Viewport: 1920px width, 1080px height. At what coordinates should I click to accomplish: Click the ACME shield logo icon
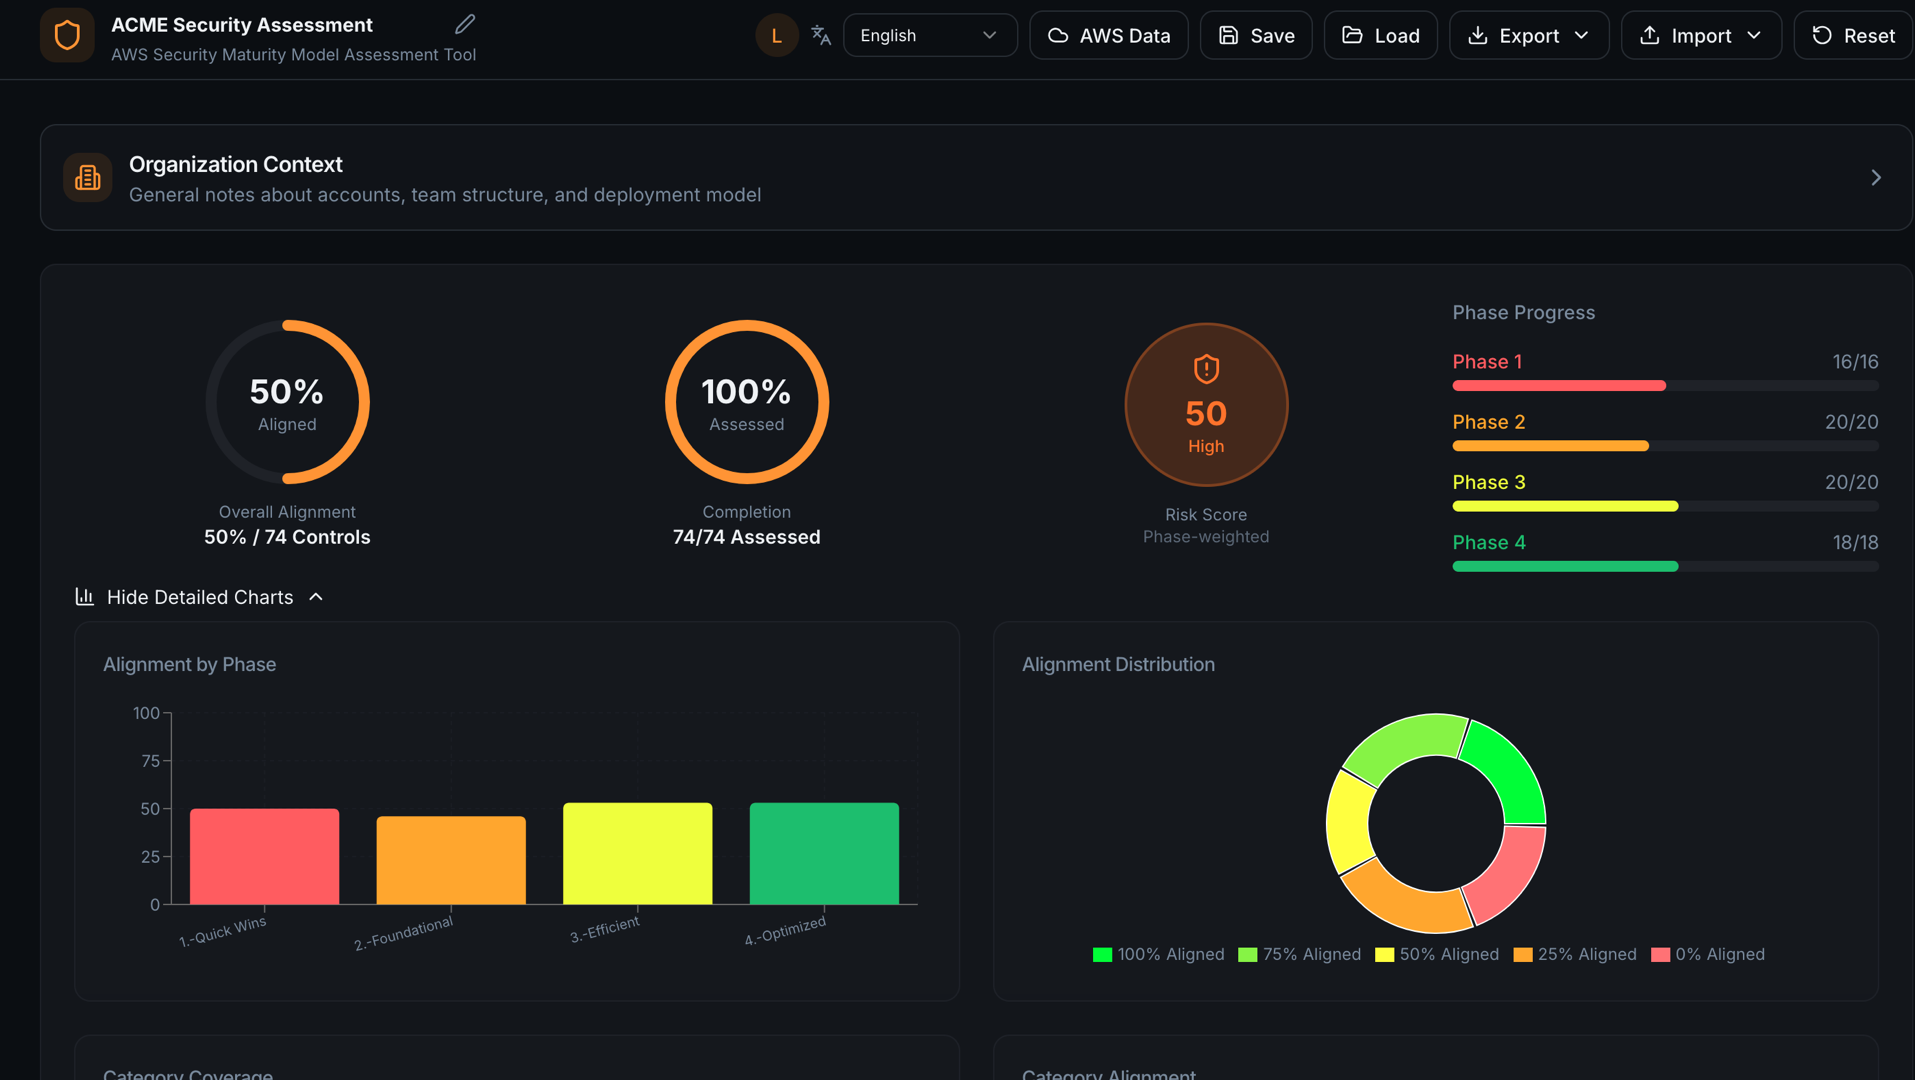[67, 36]
